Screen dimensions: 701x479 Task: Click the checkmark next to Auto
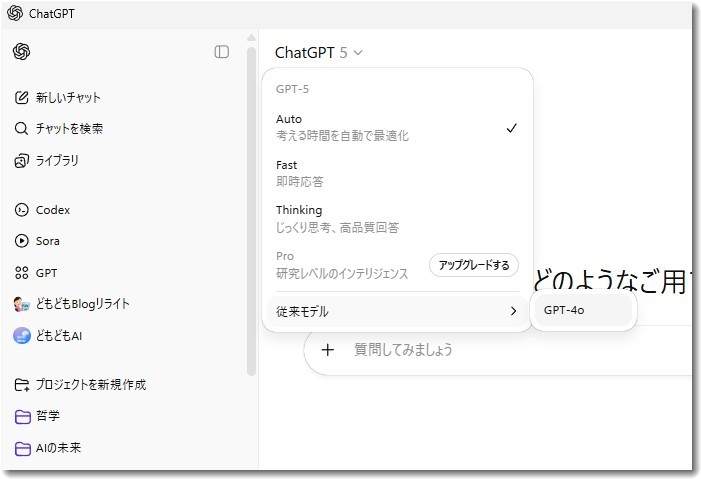coord(511,128)
